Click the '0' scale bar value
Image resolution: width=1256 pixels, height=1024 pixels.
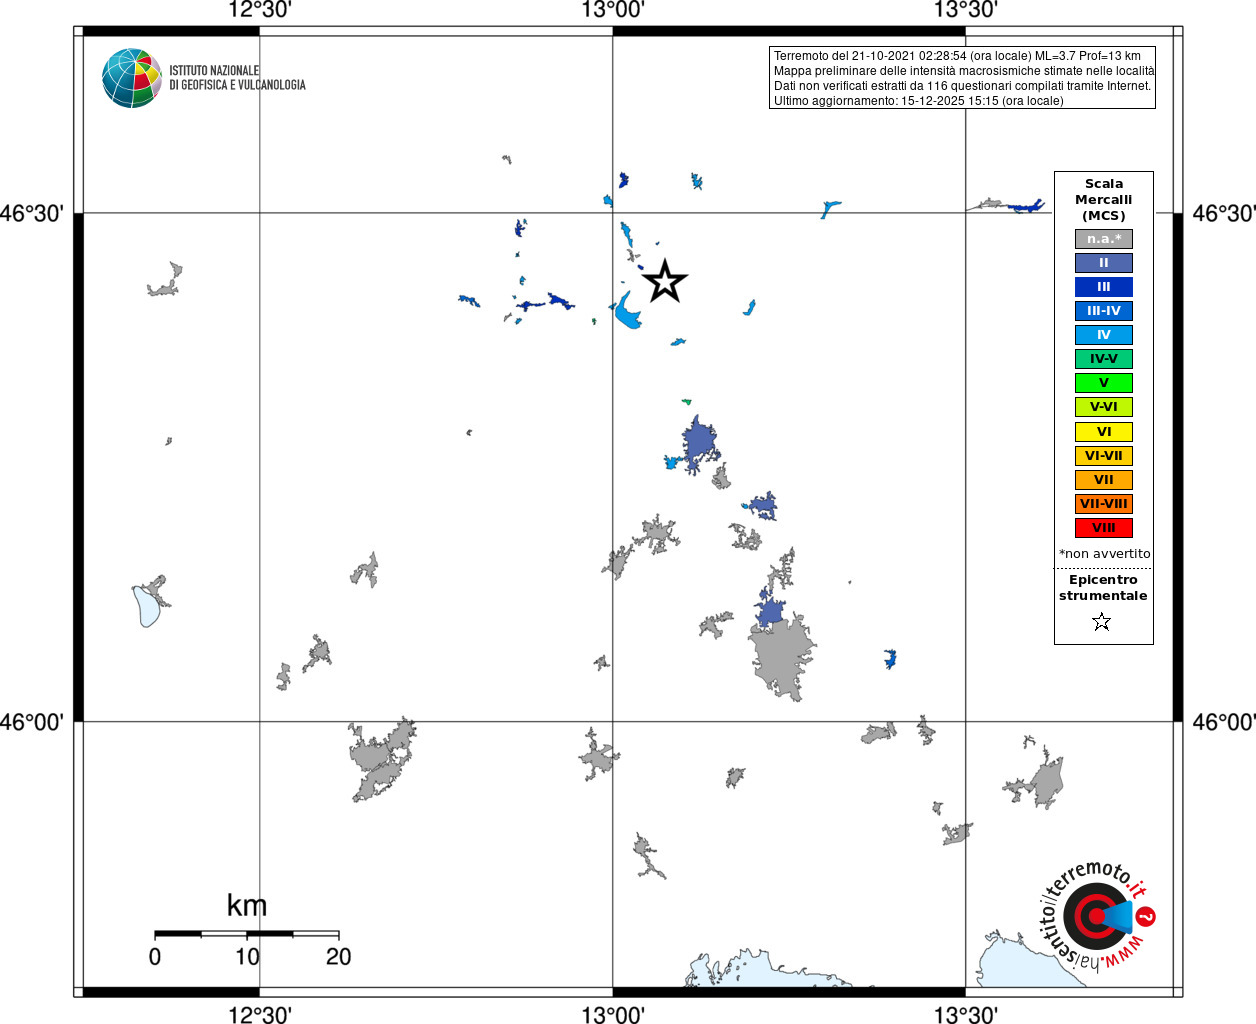[x=155, y=957]
